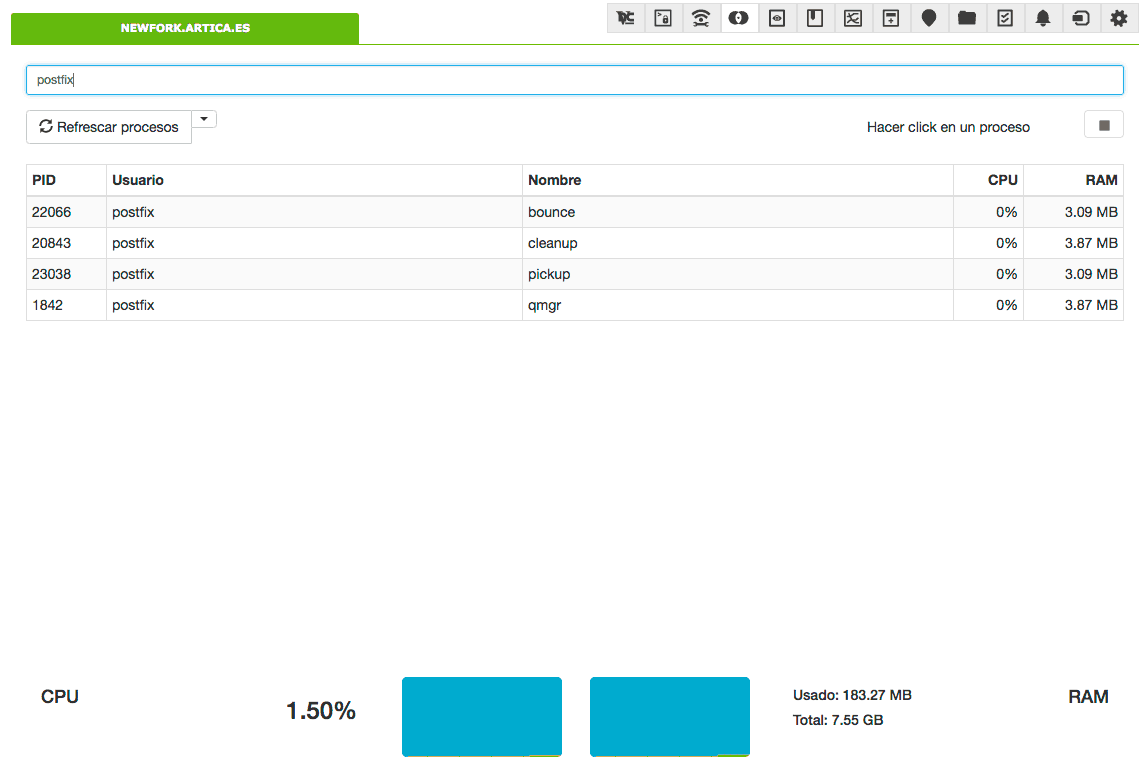
Task: Click the postfix search filter field
Action: pyautogui.click(x=574, y=80)
